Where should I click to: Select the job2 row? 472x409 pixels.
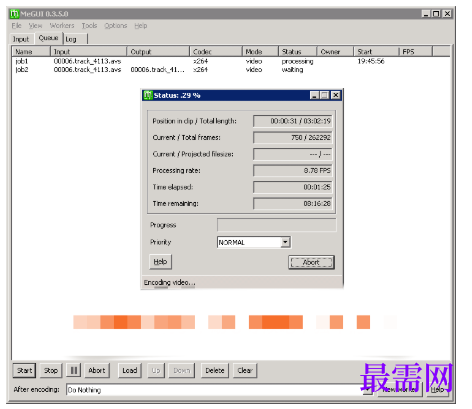pos(231,70)
